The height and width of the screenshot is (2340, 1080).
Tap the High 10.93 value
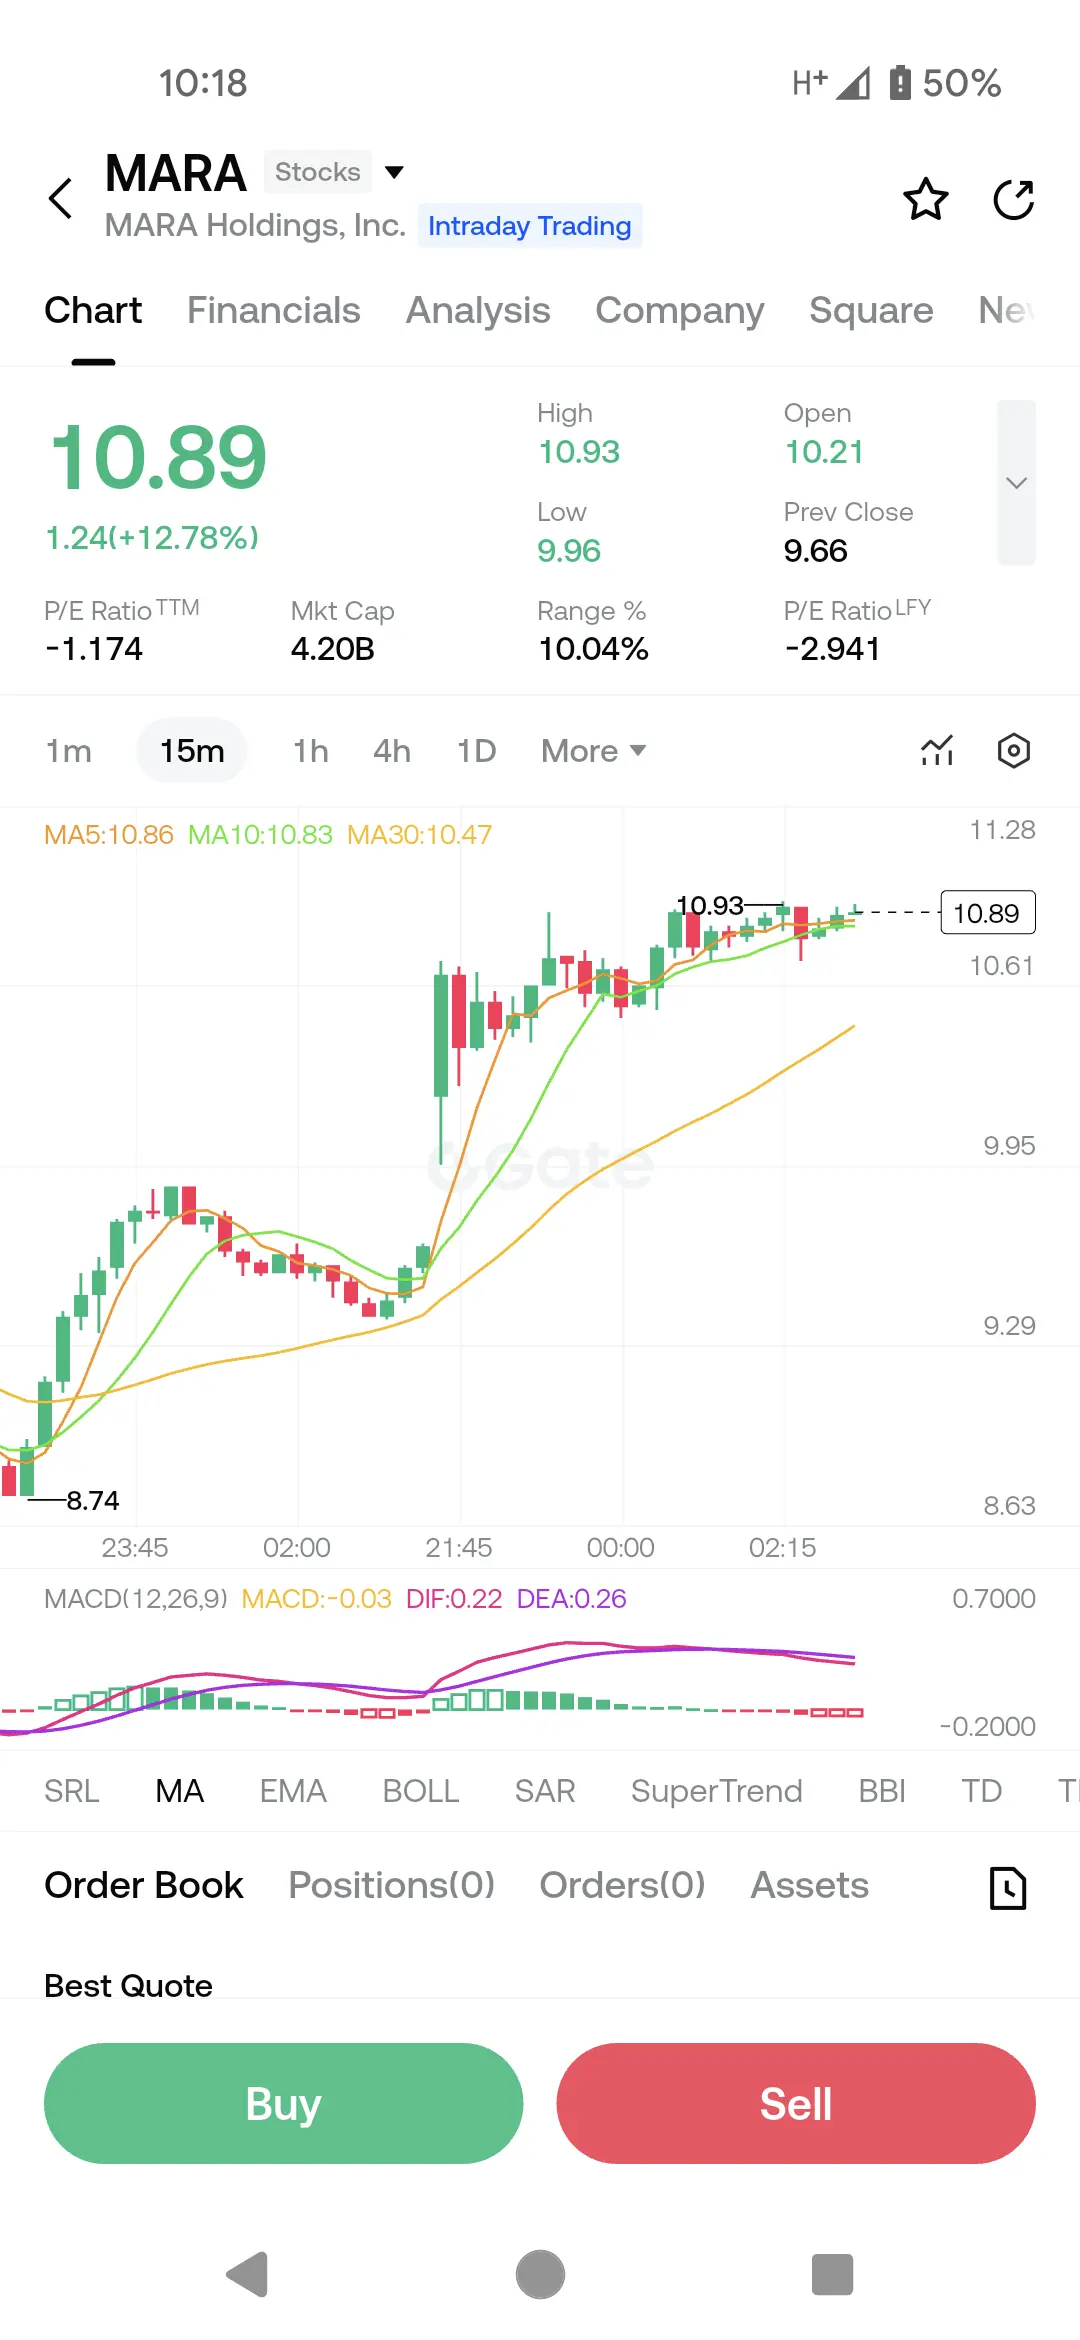(579, 452)
